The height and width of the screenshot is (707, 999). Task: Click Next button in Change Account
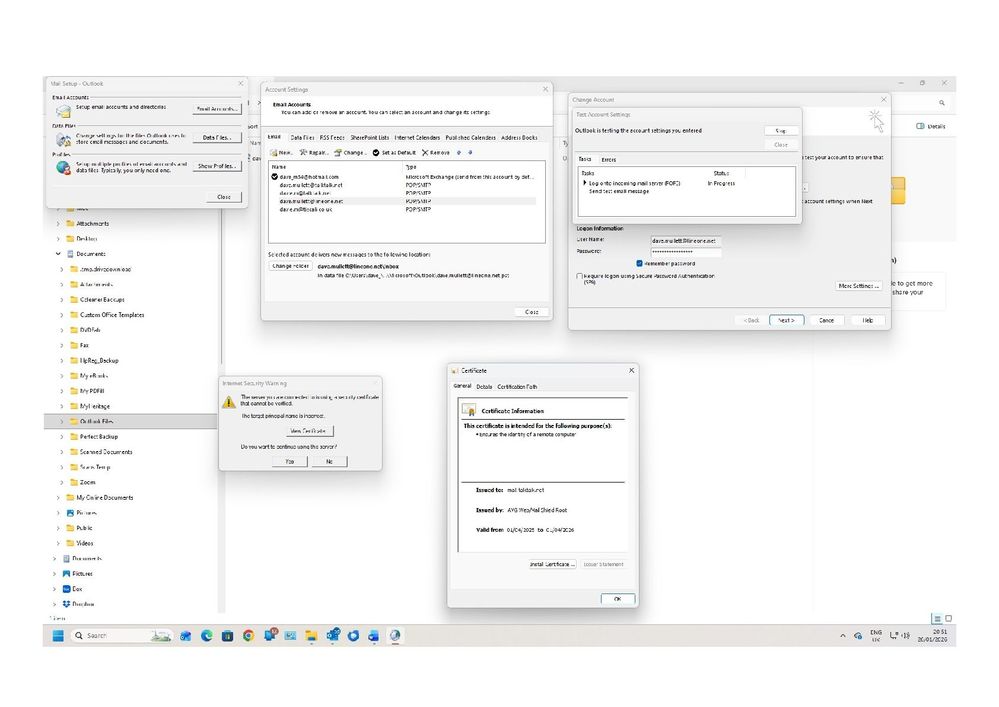point(786,320)
